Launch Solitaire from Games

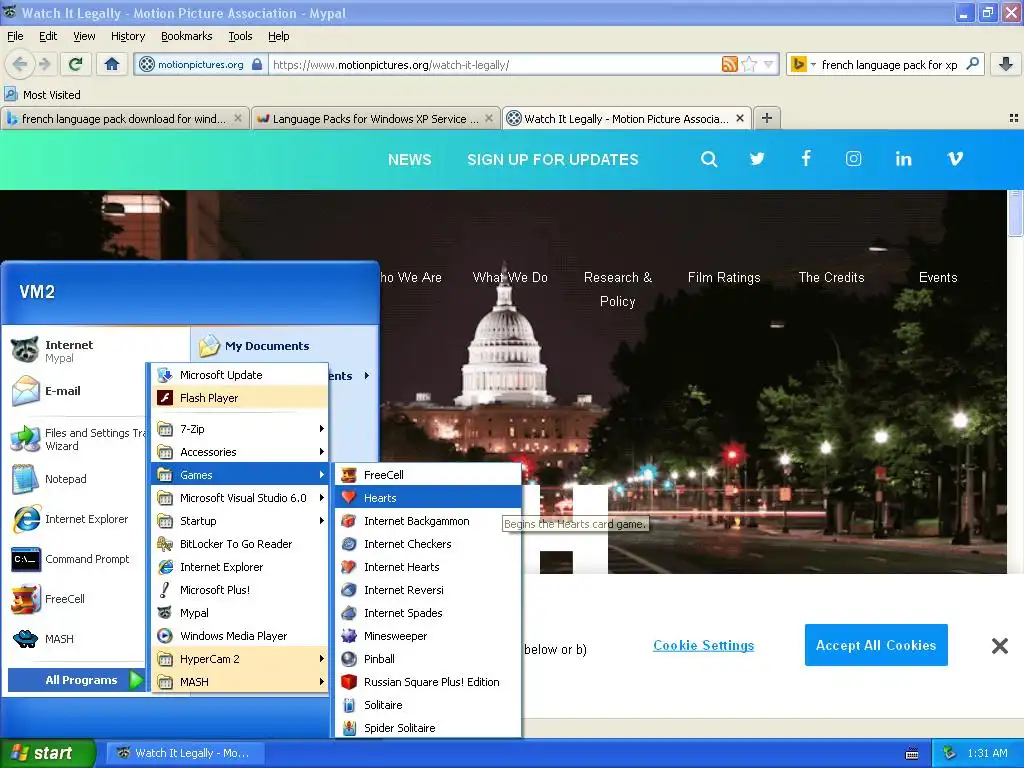coord(428,705)
